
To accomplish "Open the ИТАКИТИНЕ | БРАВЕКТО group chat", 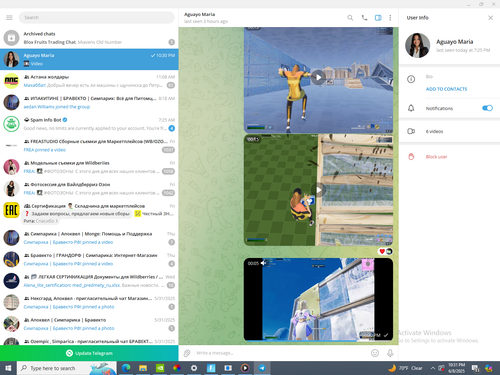I will (x=89, y=102).
